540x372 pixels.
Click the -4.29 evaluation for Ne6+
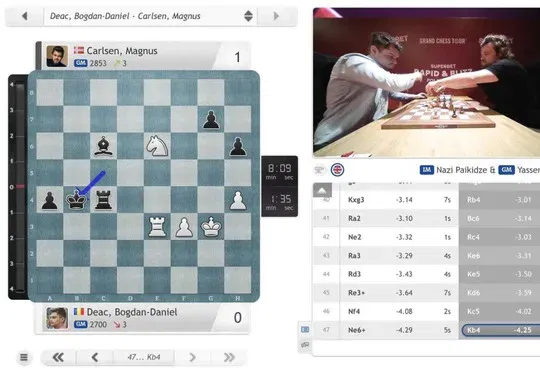[x=404, y=330]
